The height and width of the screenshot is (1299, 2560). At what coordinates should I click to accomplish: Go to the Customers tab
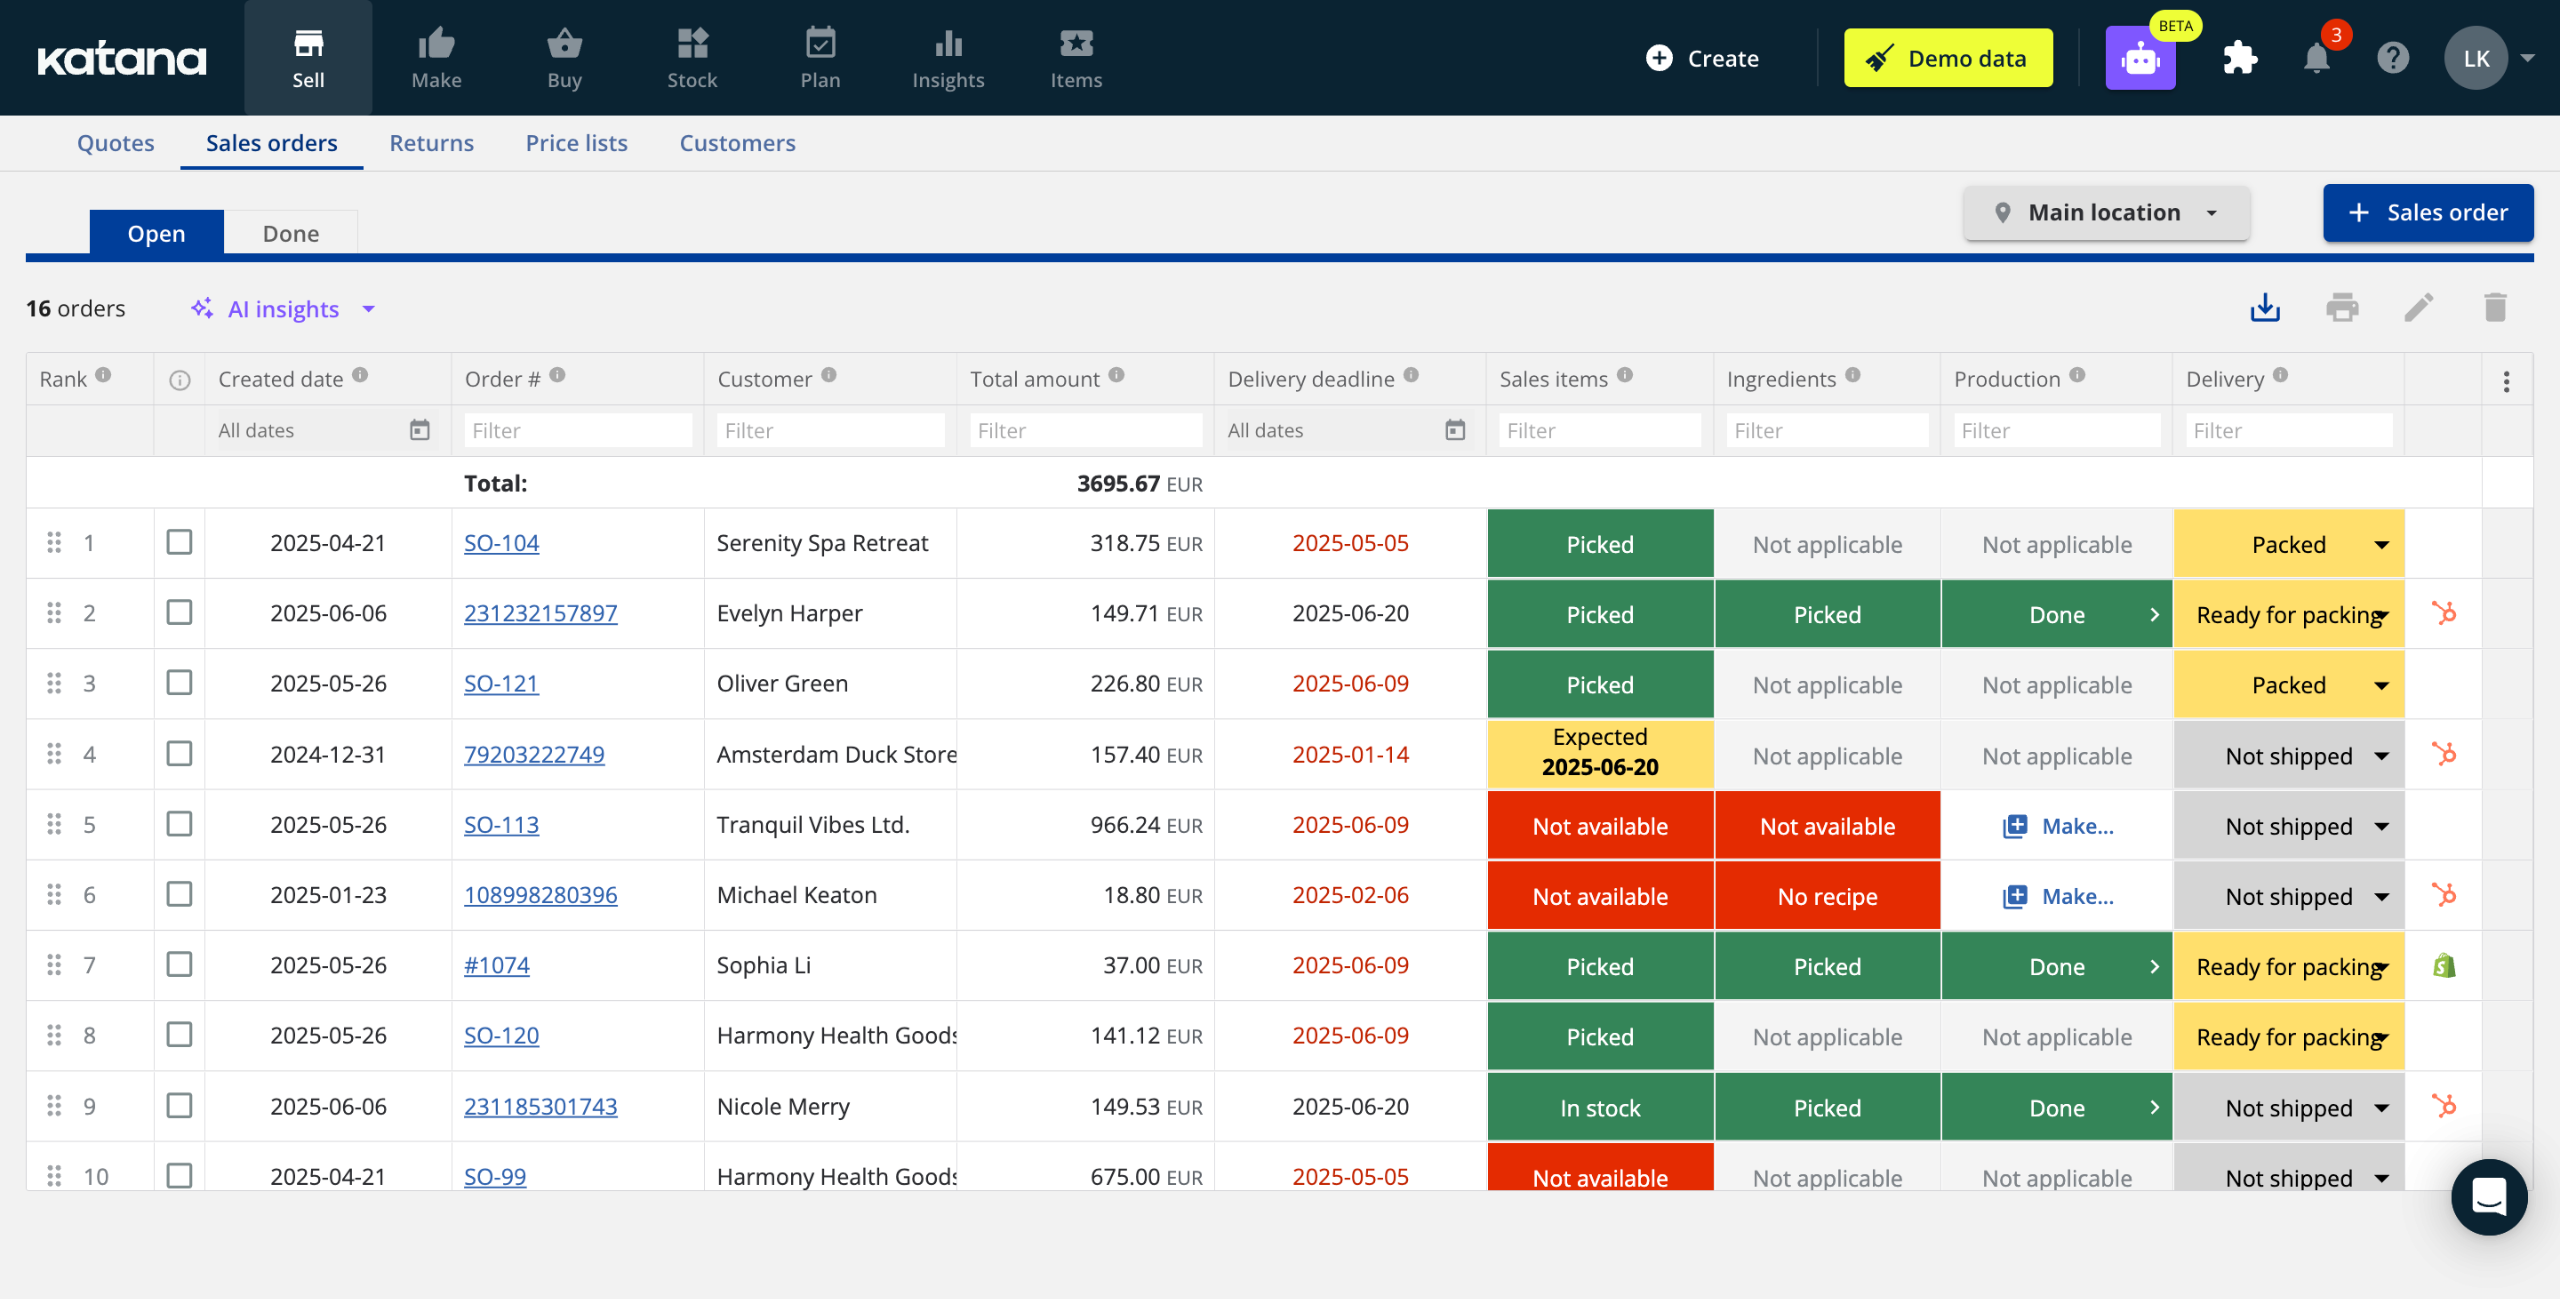tap(737, 143)
